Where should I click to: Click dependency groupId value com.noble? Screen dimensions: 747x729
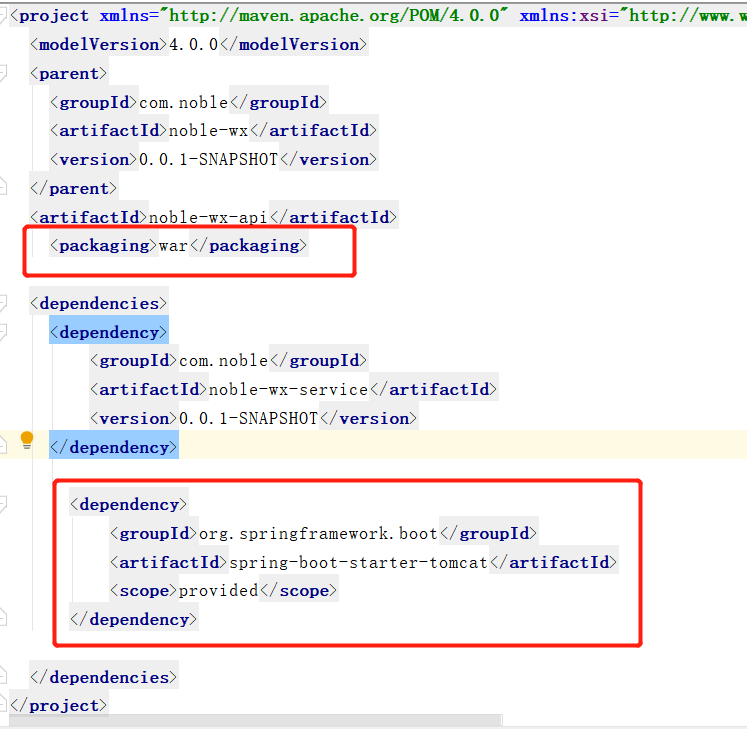click(223, 361)
